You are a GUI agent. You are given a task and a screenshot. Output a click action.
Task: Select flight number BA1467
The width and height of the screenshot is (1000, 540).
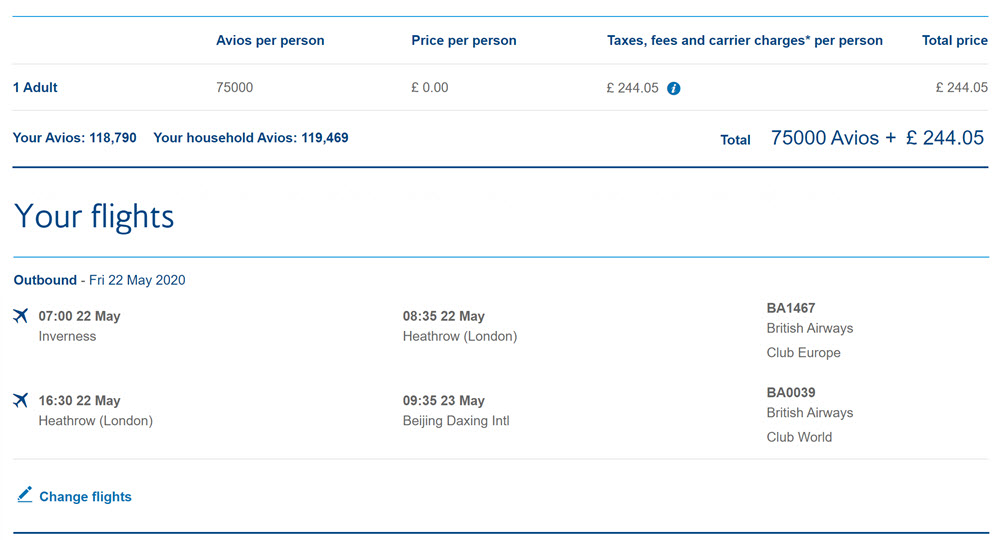point(791,308)
